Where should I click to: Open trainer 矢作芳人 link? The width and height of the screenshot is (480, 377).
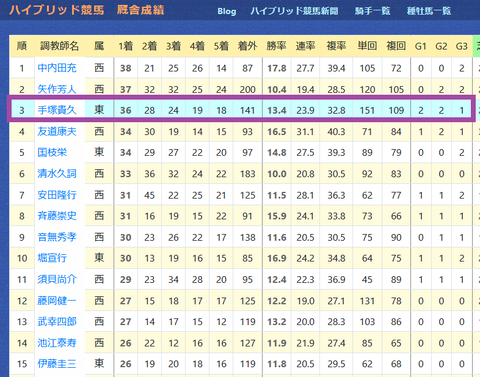[x=57, y=89]
